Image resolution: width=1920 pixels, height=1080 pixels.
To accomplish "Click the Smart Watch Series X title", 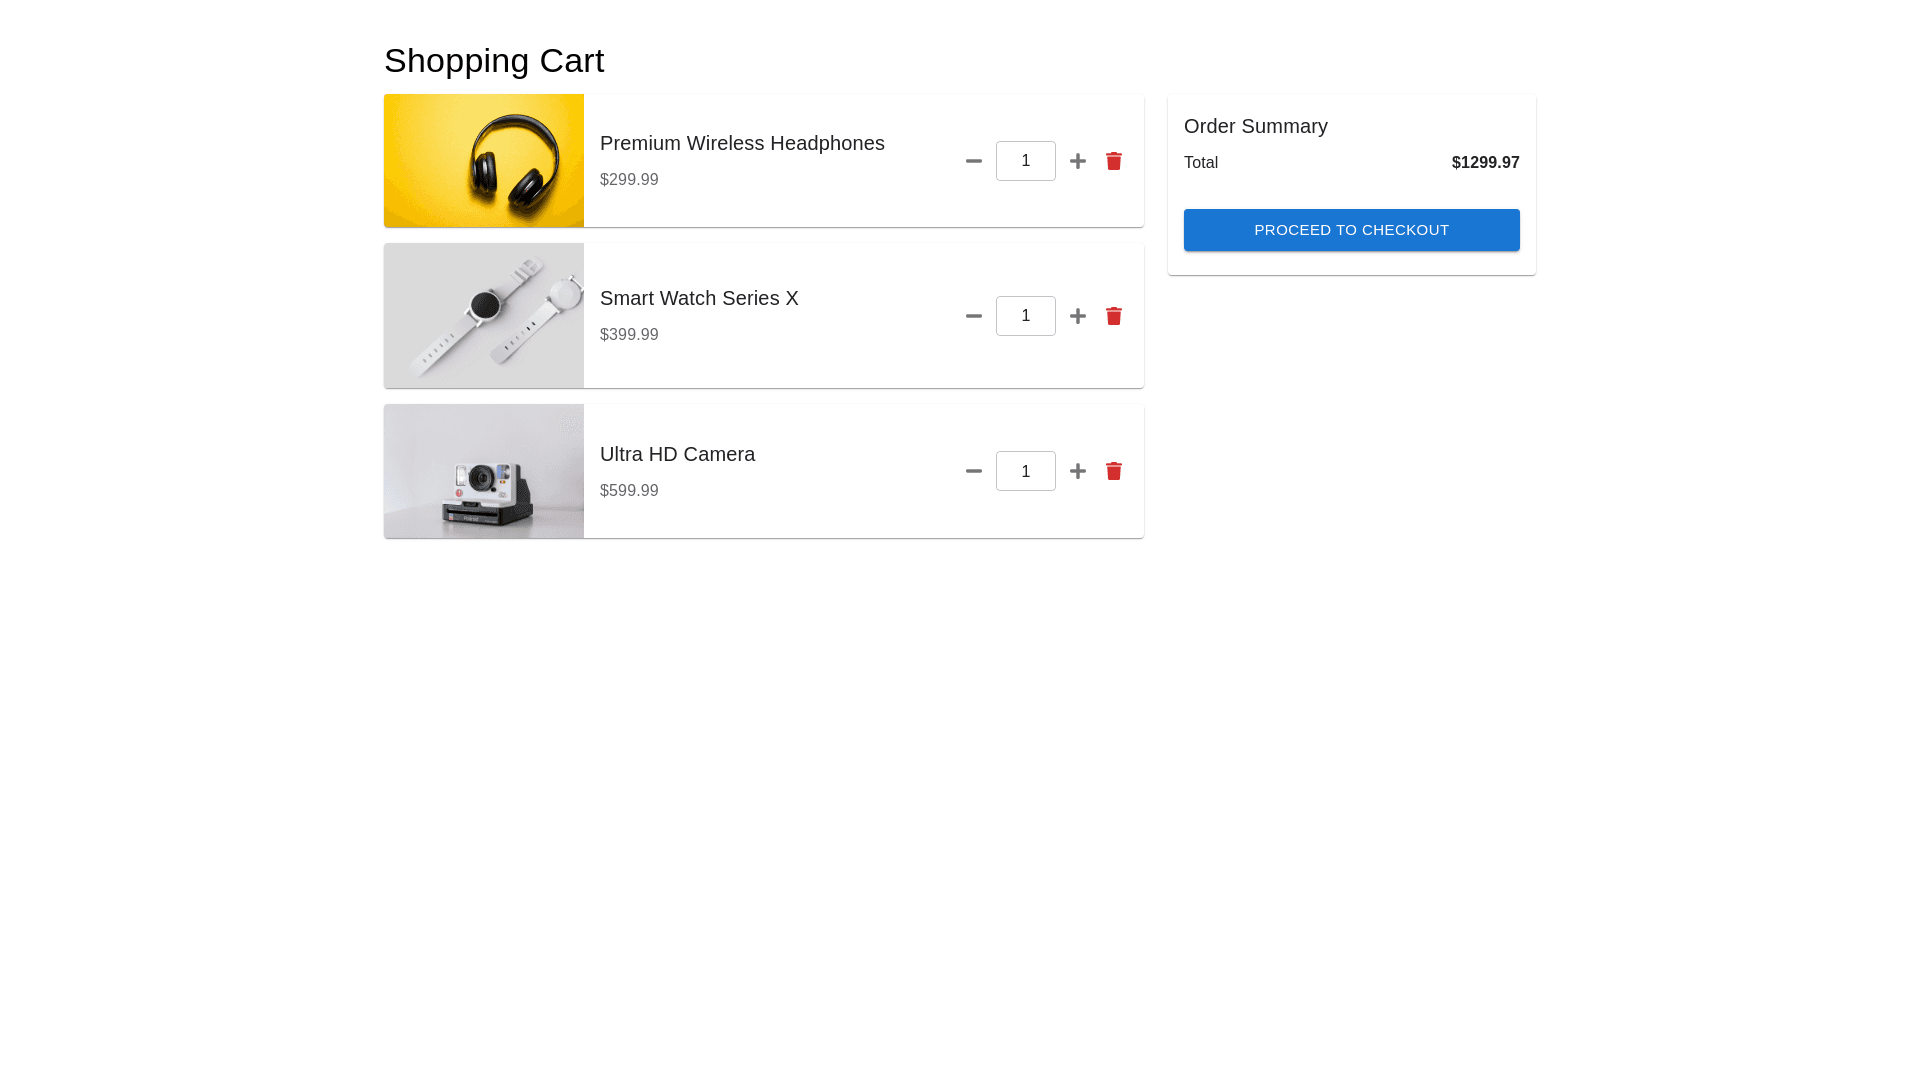I will (x=699, y=298).
